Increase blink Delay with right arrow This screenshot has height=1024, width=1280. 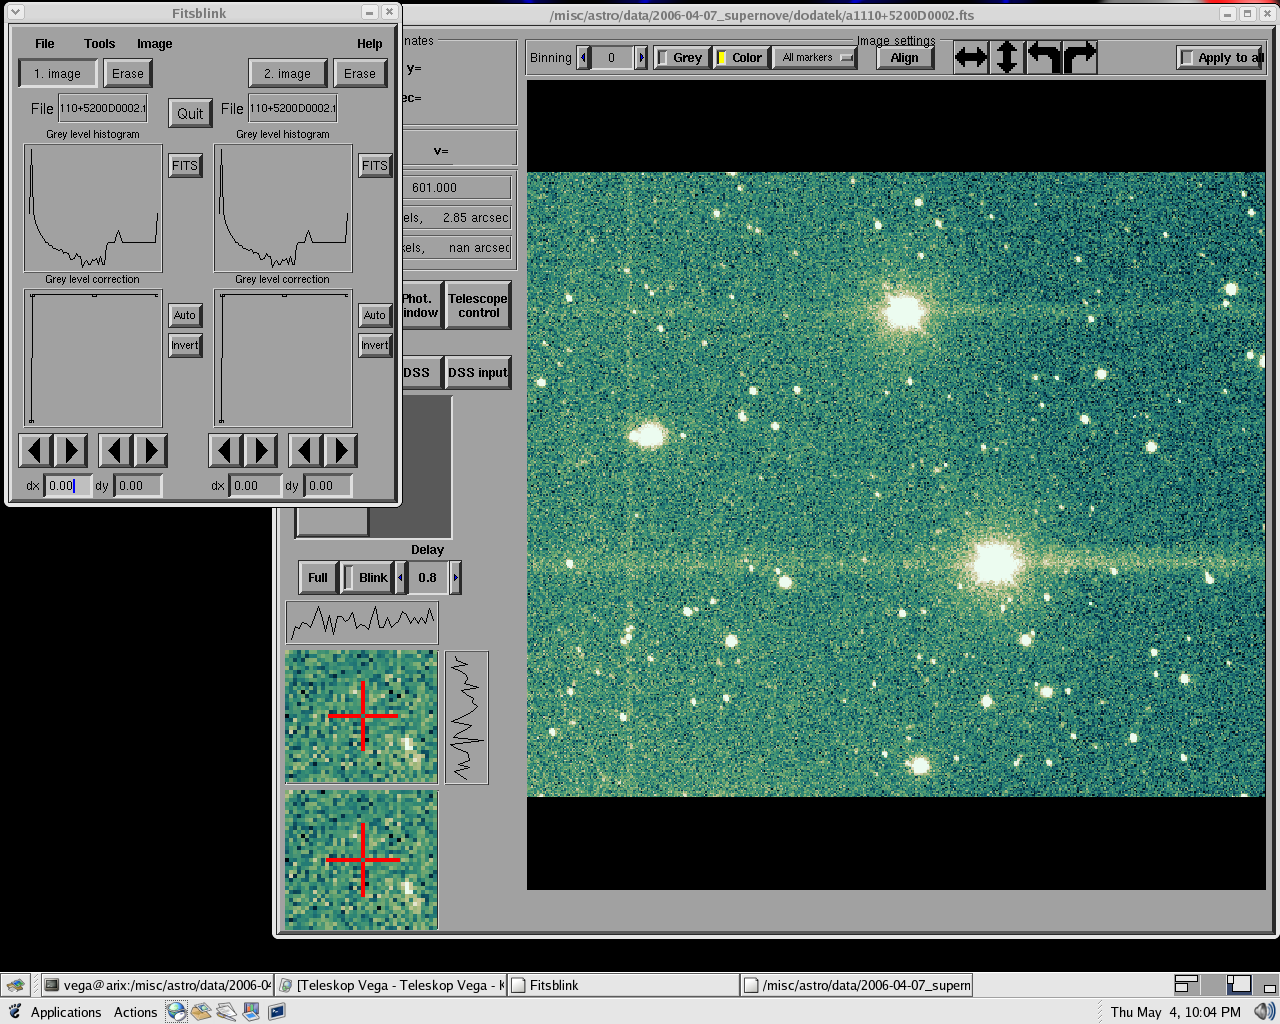456,578
